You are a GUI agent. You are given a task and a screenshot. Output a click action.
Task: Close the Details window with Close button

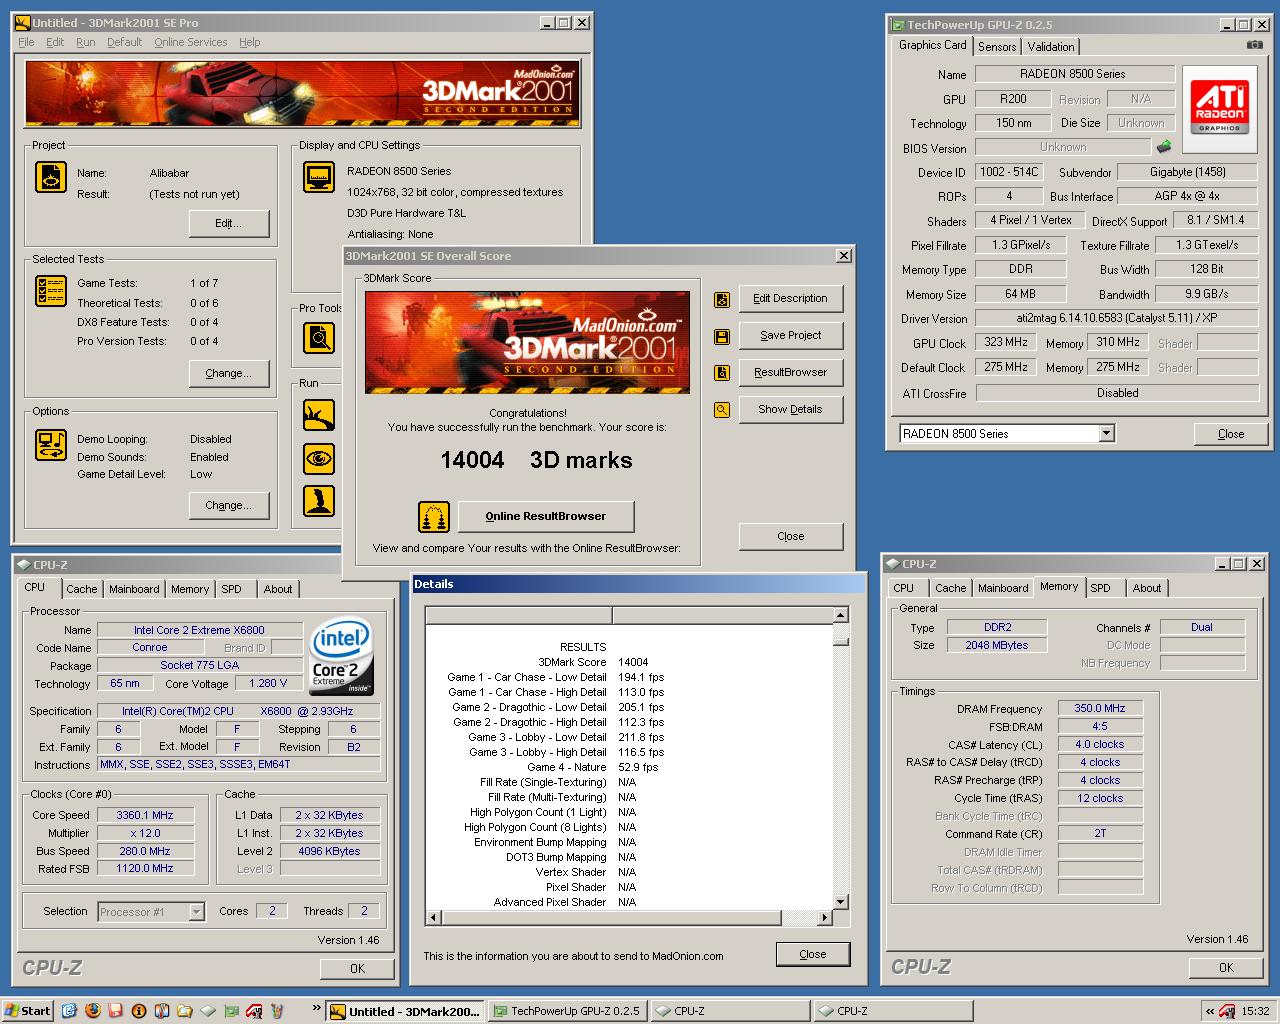coord(813,954)
